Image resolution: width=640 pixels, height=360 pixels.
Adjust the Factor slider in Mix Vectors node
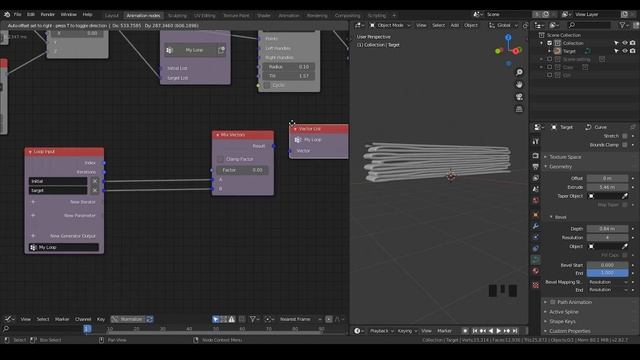coord(242,170)
